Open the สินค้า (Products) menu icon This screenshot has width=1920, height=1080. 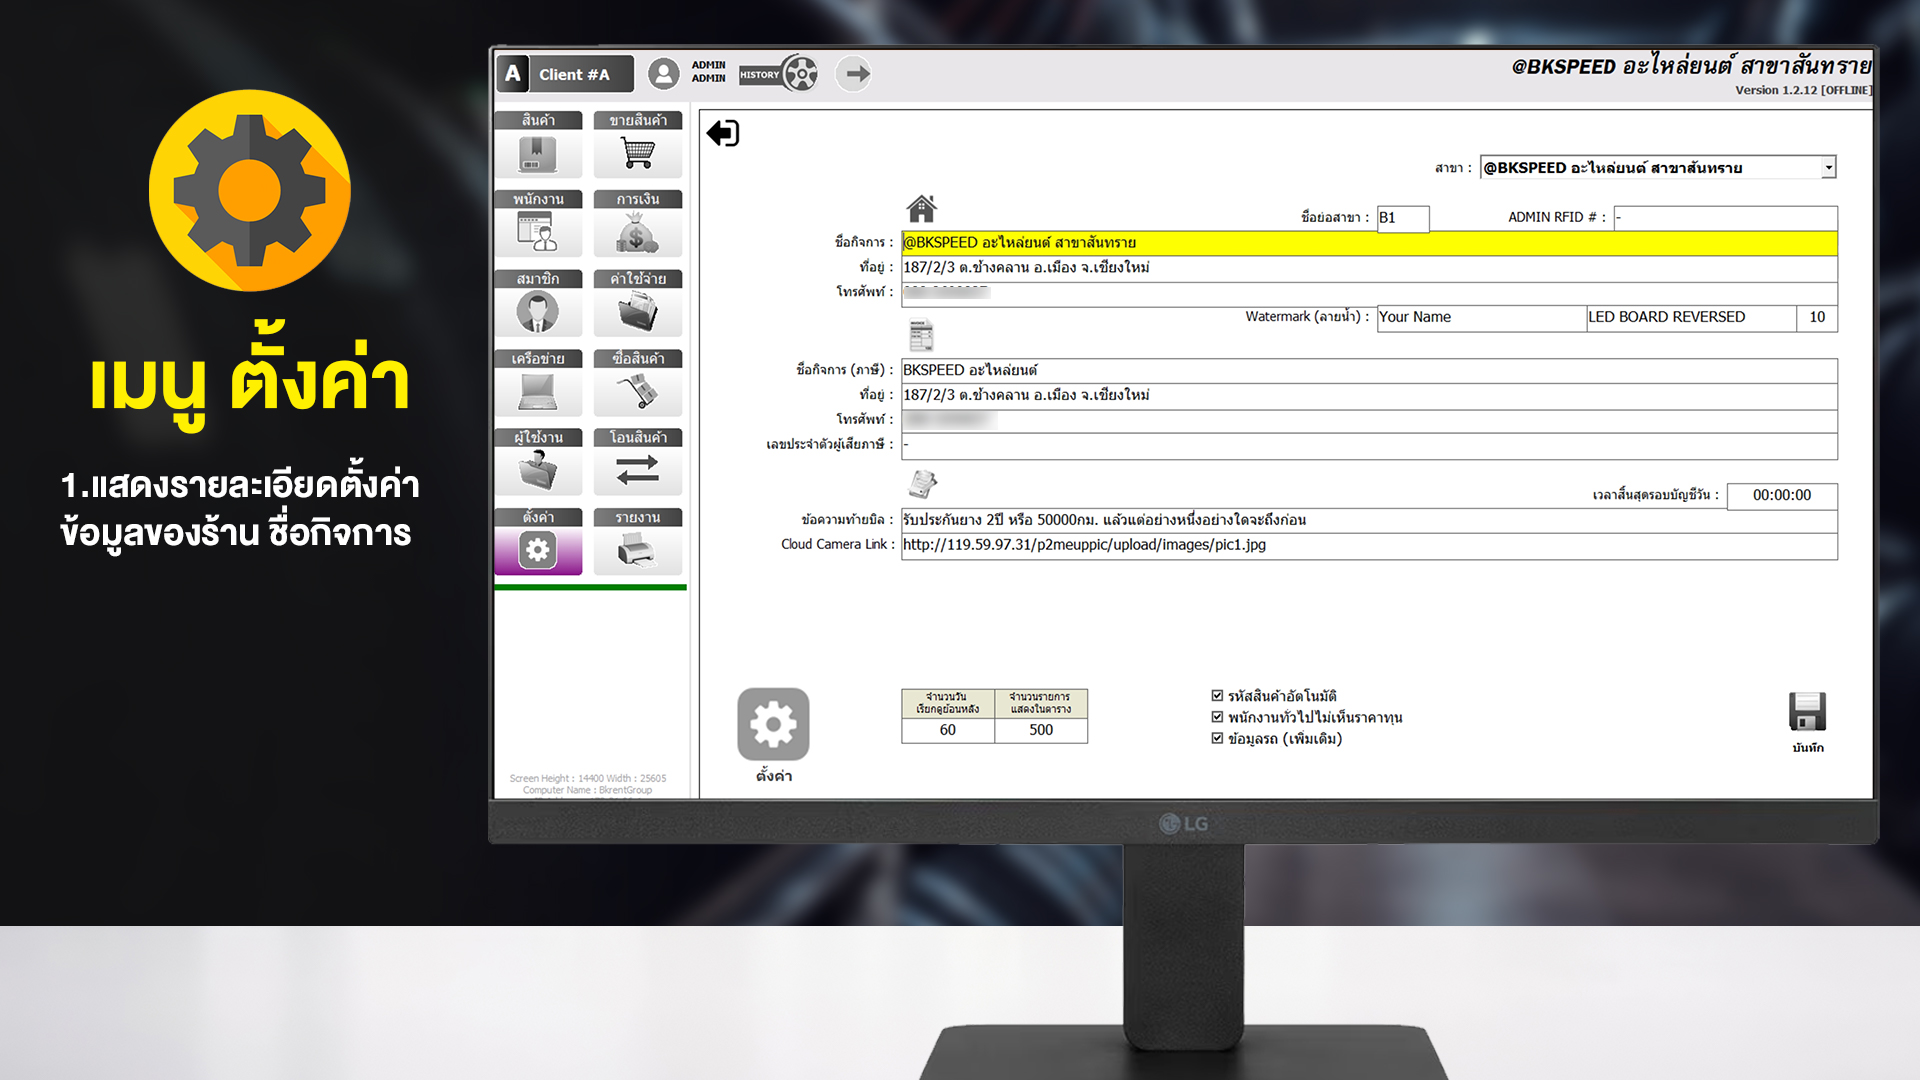click(538, 144)
